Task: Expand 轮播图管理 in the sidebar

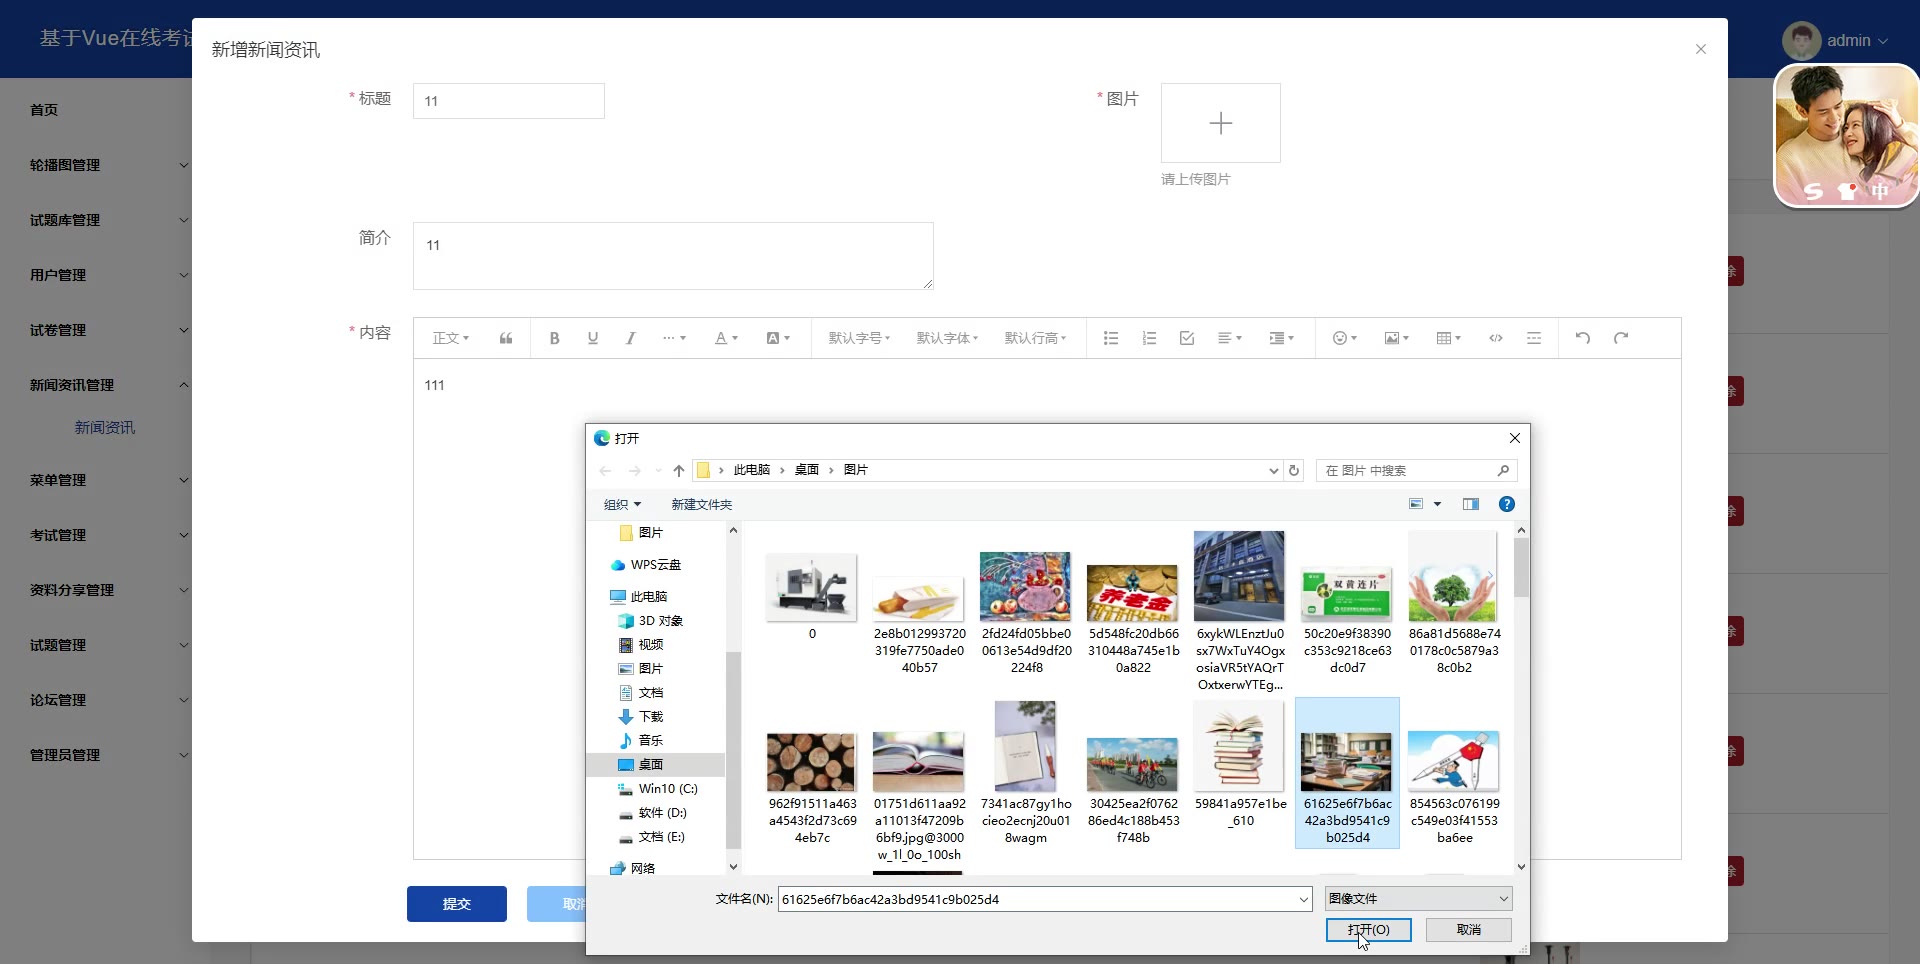Action: click(x=108, y=165)
